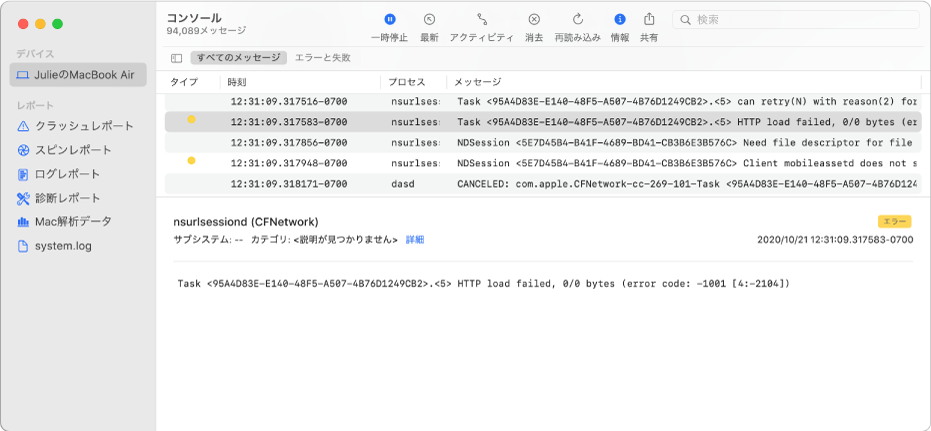
Task: Toggle the sidebar filter icon beside すべてのメッセージ
Action: (x=176, y=58)
